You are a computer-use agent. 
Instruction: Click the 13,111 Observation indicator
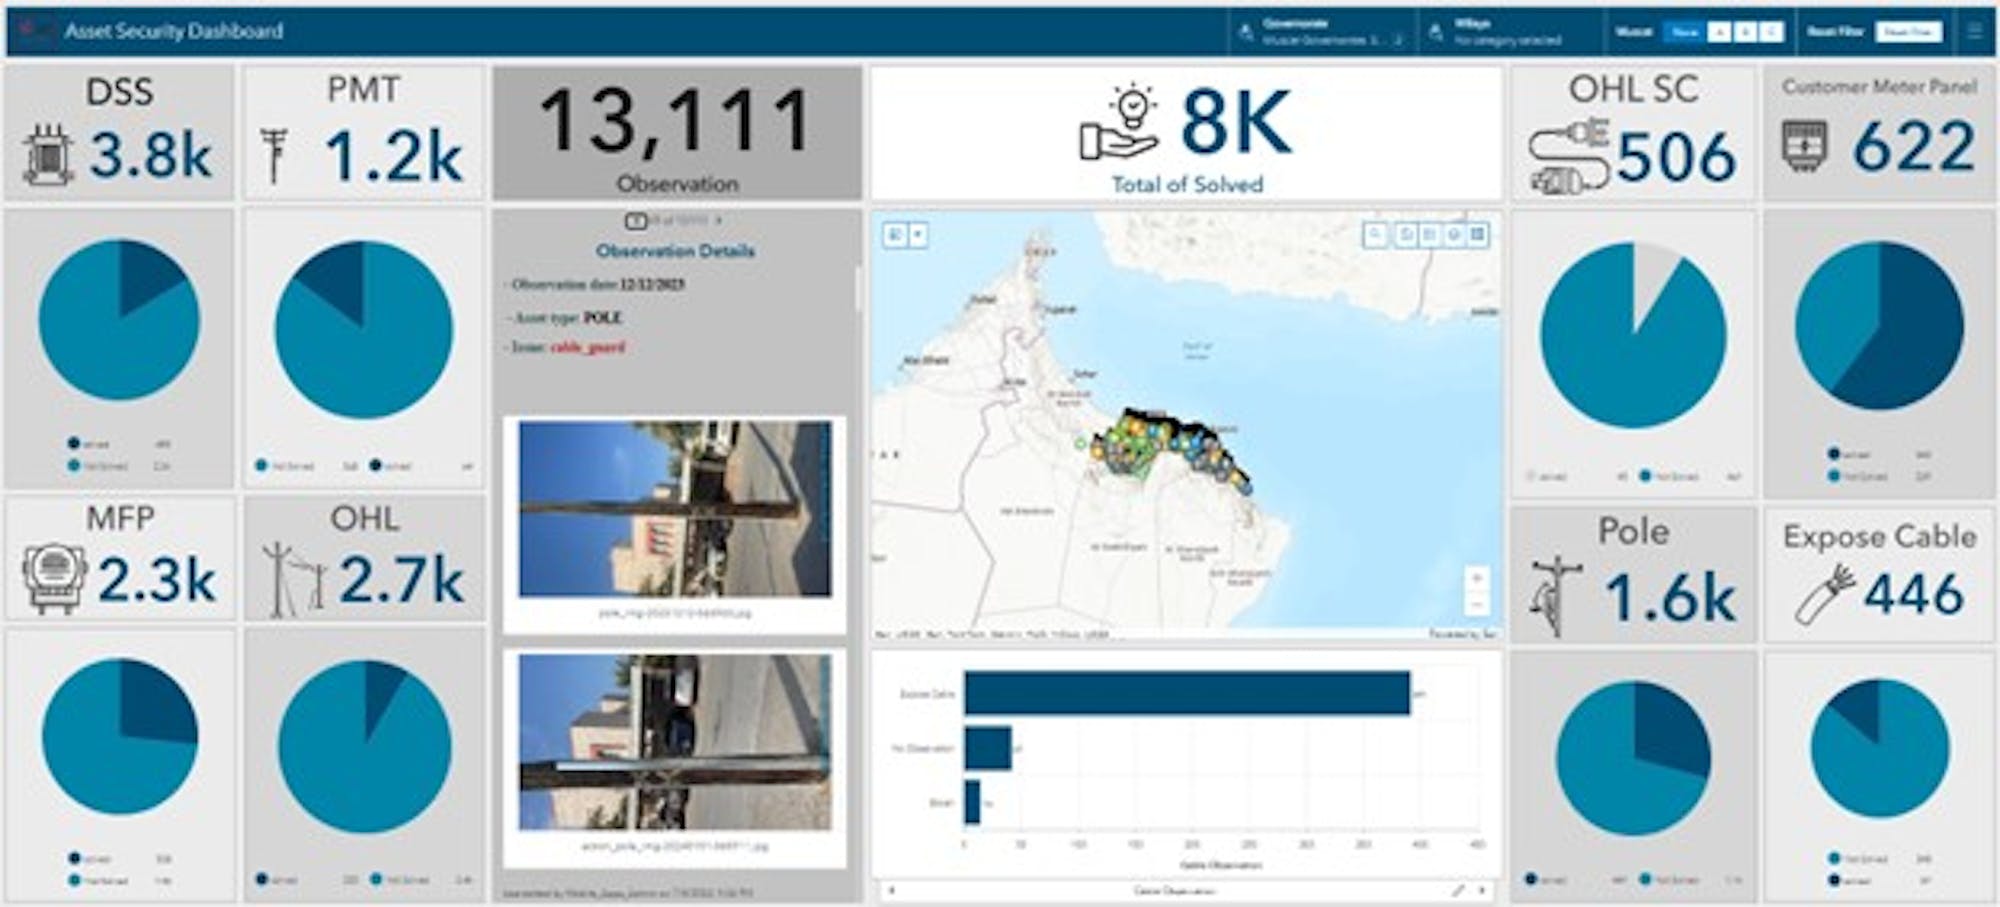pos(677,133)
